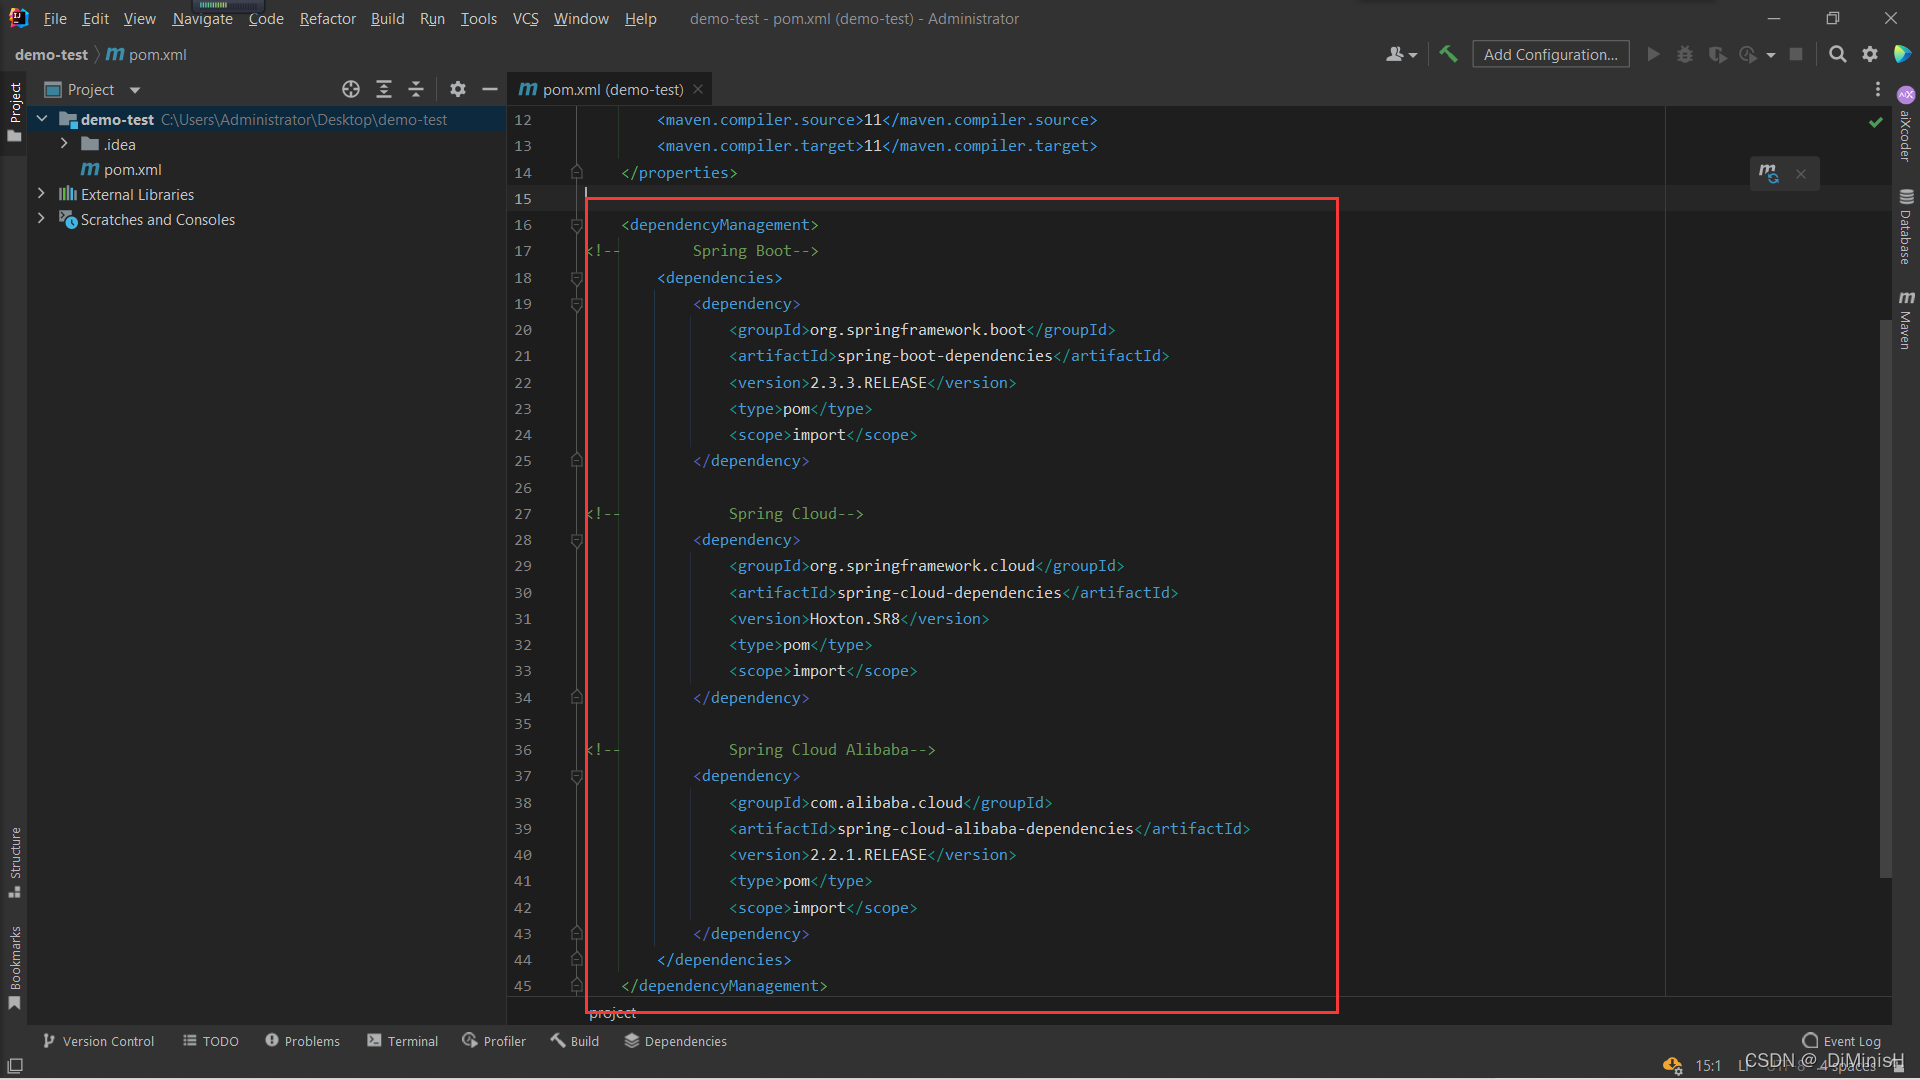This screenshot has height=1080, width=1920.
Task: Click Collapse All icon in Project panel
Action: (416, 89)
